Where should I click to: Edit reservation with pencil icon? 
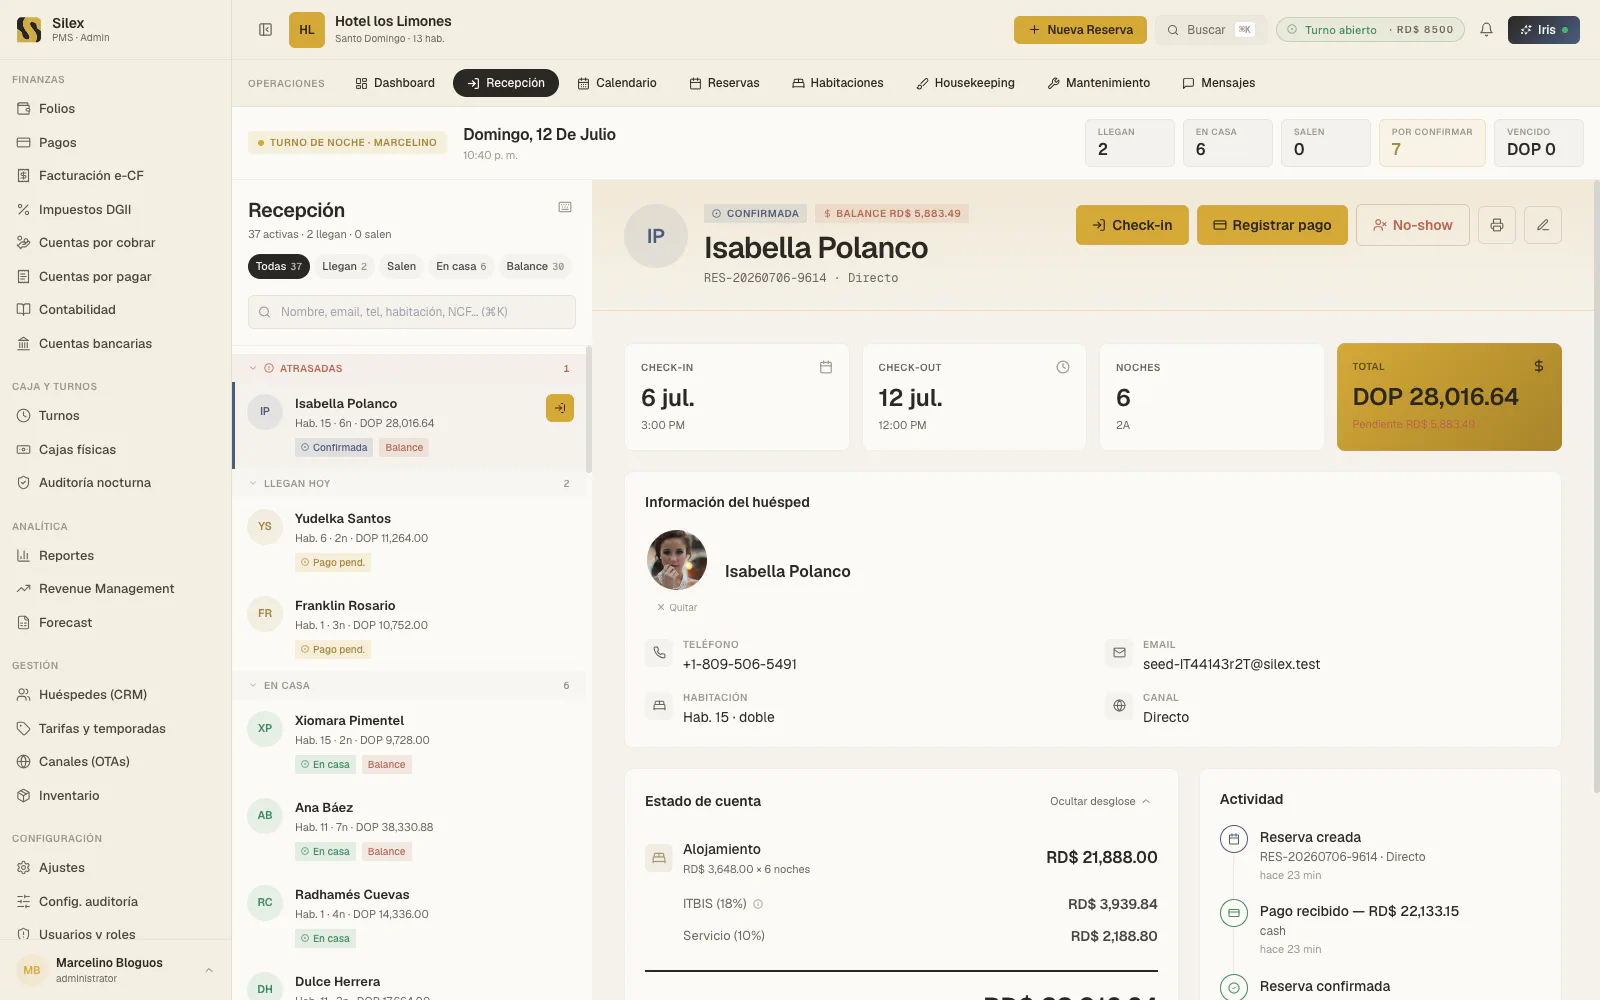tap(1543, 225)
